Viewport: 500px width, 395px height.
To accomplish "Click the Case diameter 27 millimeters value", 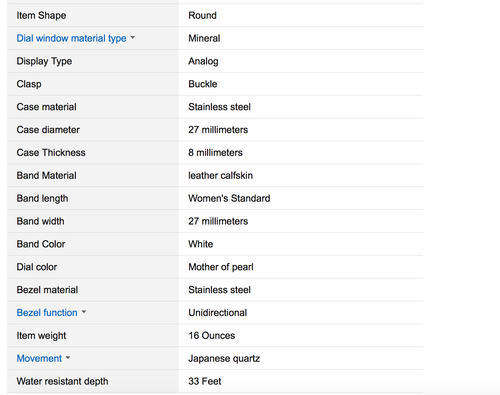I will pos(218,130).
